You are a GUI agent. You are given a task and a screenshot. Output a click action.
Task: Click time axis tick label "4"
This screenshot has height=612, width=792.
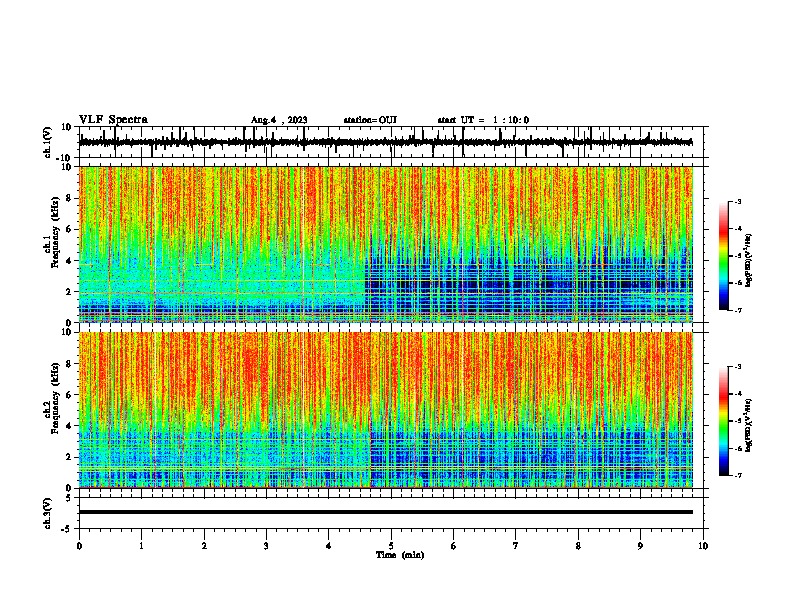(x=329, y=546)
